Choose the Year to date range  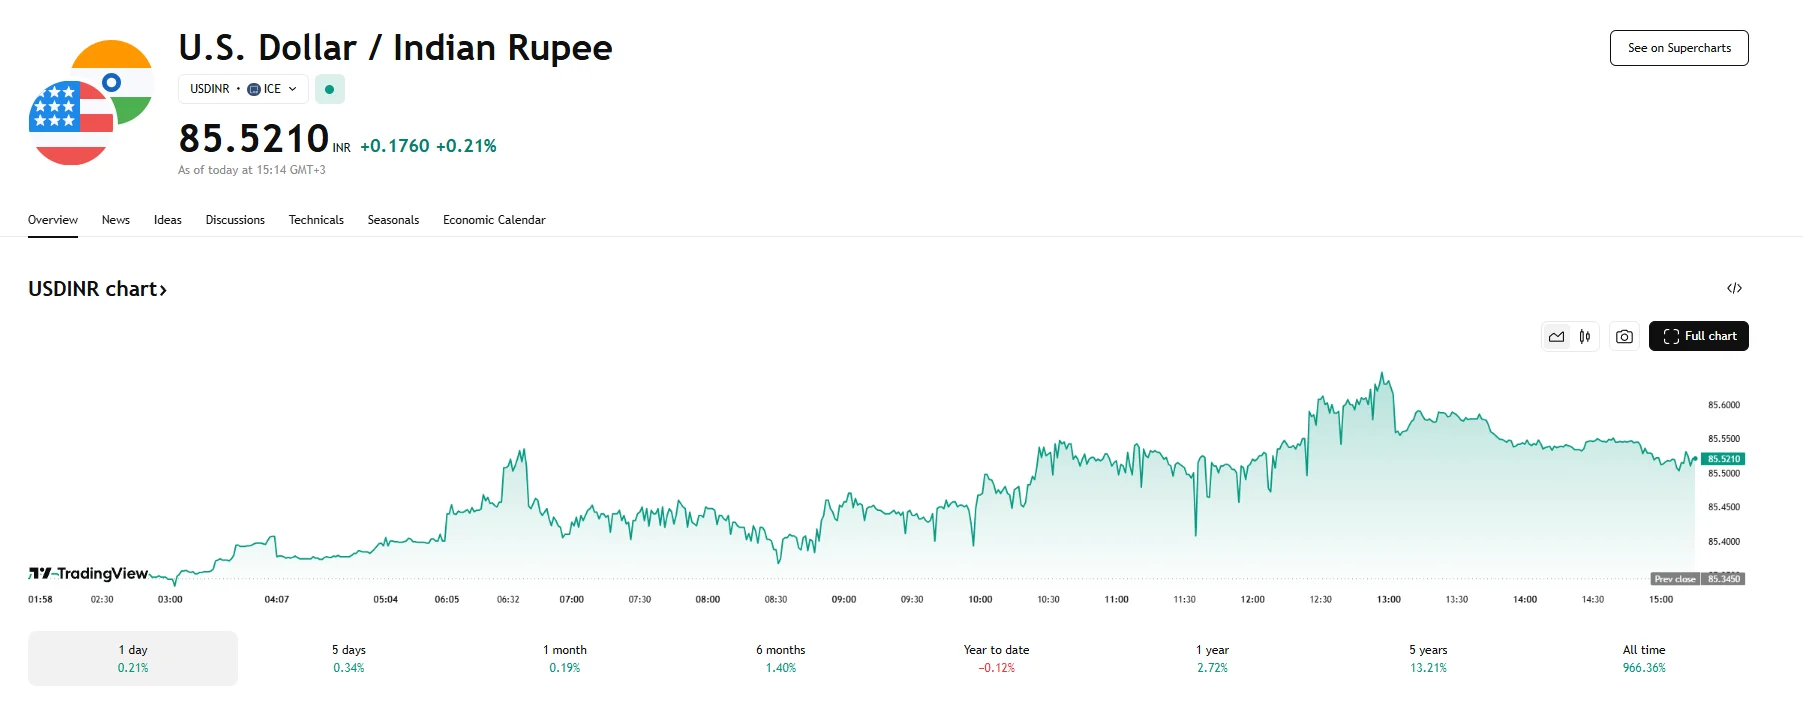996,658
